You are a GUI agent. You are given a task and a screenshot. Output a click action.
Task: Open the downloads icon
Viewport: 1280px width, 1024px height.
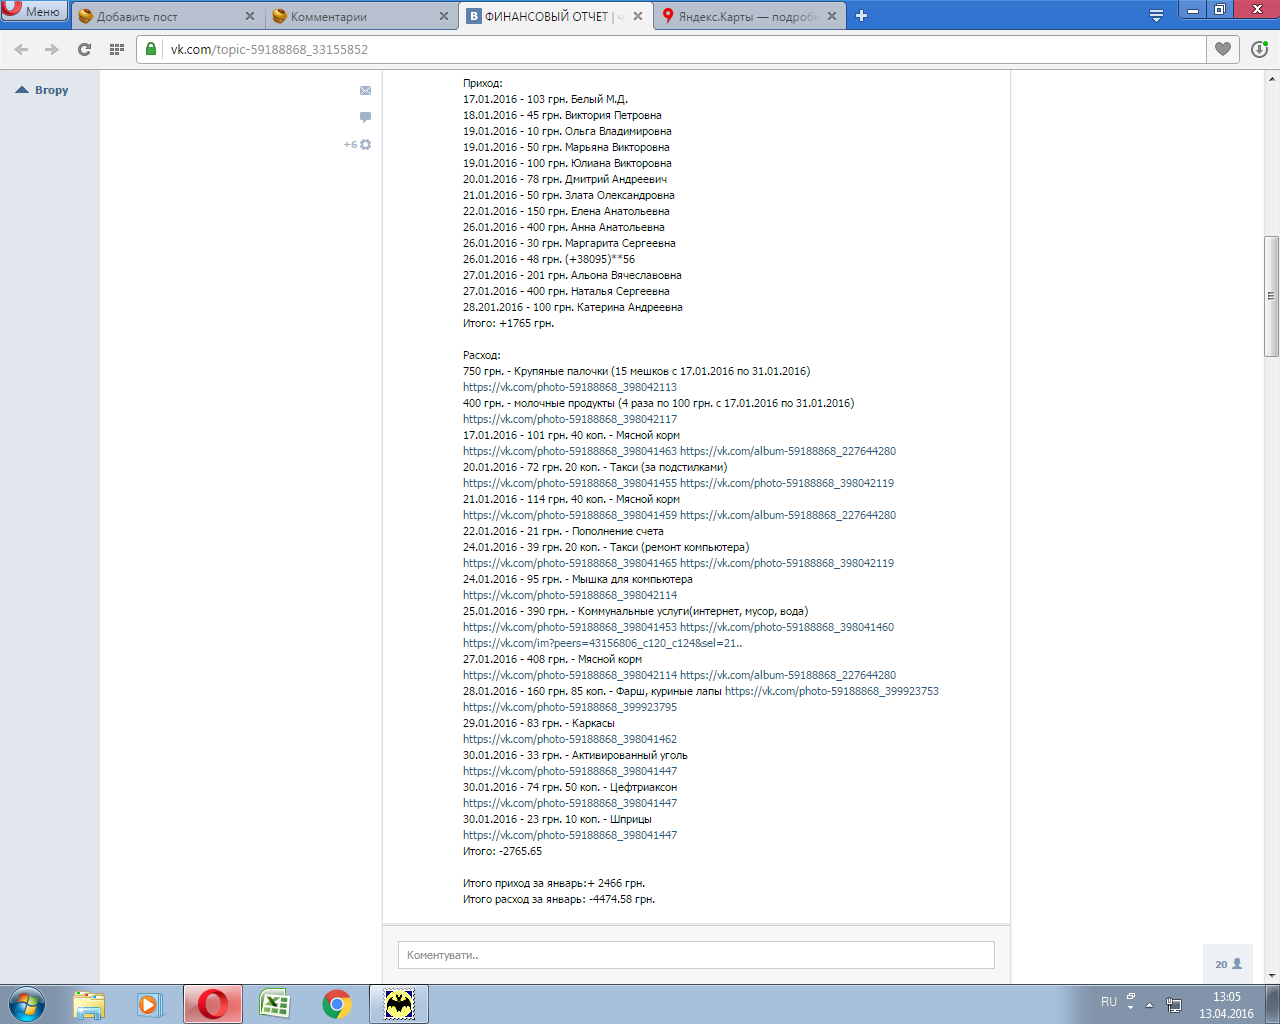point(1259,49)
